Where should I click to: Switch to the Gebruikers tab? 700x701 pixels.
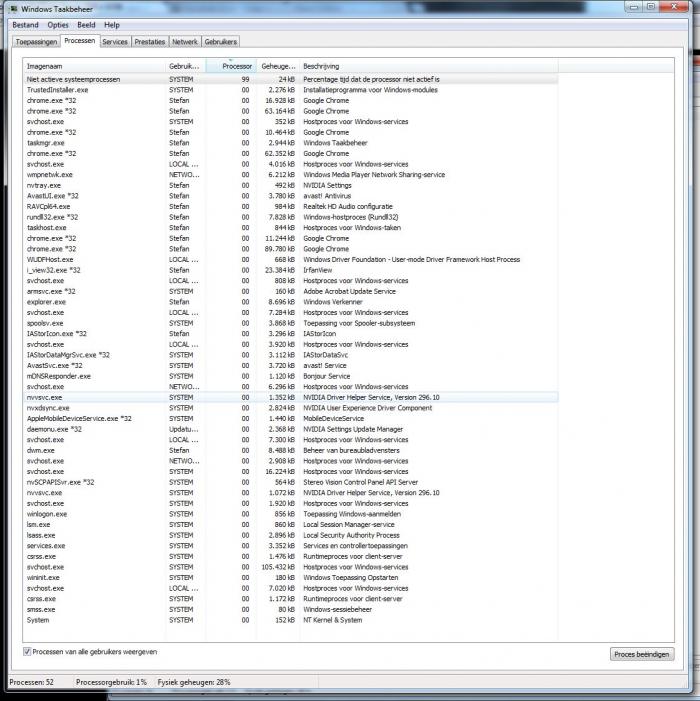click(x=220, y=42)
